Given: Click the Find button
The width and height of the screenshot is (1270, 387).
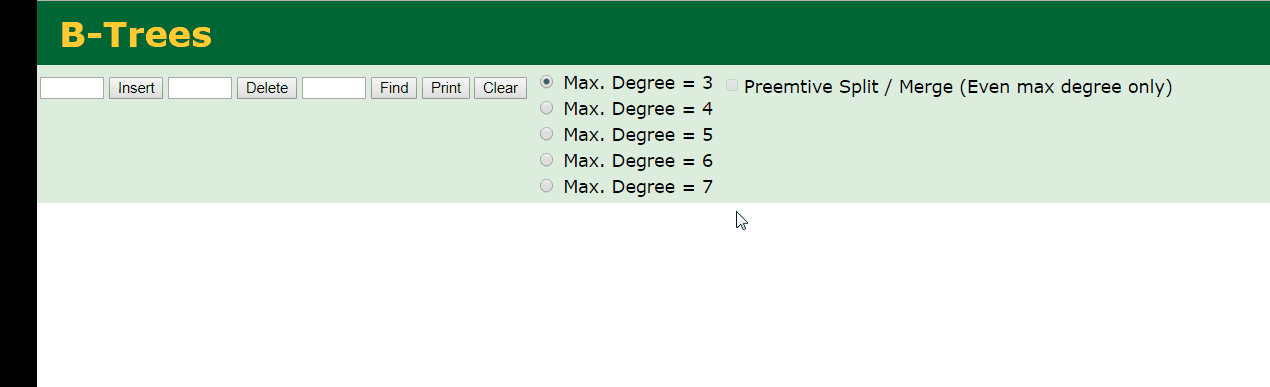Looking at the screenshot, I should (394, 88).
